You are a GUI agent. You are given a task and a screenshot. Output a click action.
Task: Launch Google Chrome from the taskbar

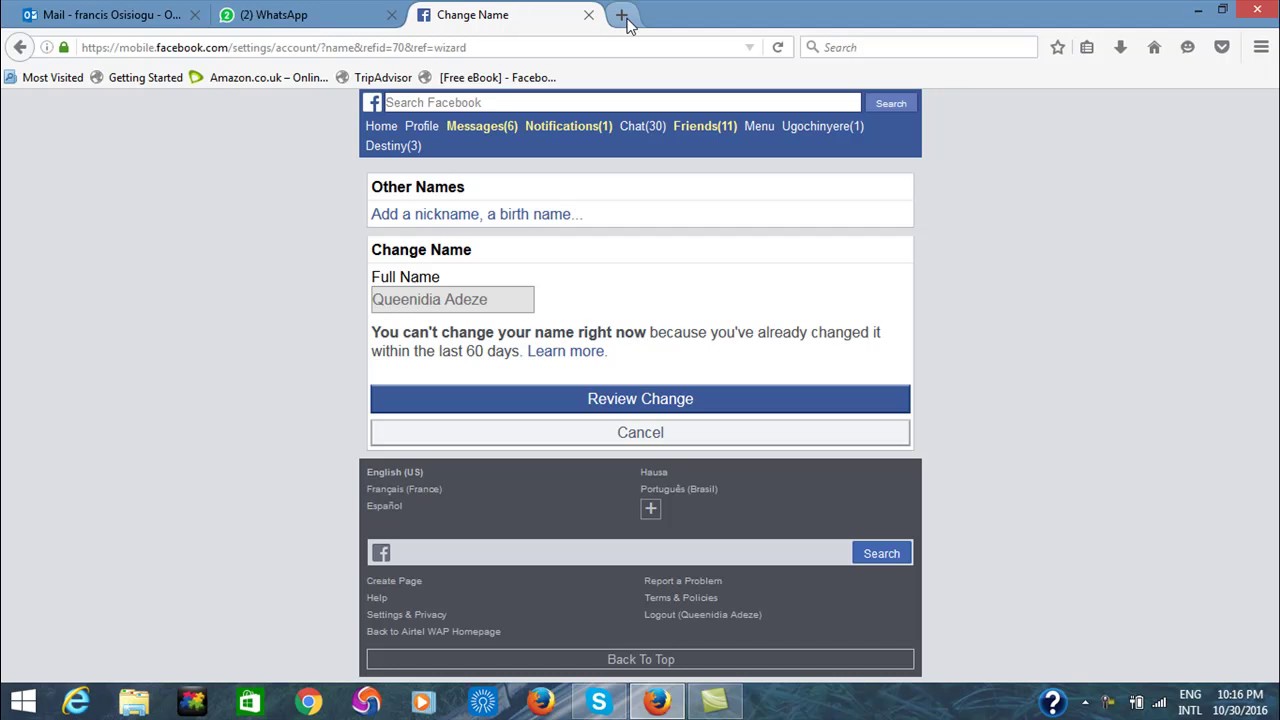click(308, 702)
